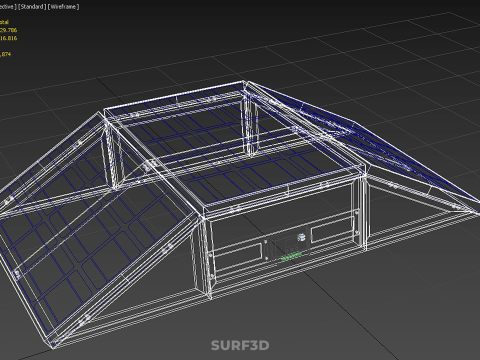Click the SURF3D watermark
The height and width of the screenshot is (360, 480).
pos(240,345)
